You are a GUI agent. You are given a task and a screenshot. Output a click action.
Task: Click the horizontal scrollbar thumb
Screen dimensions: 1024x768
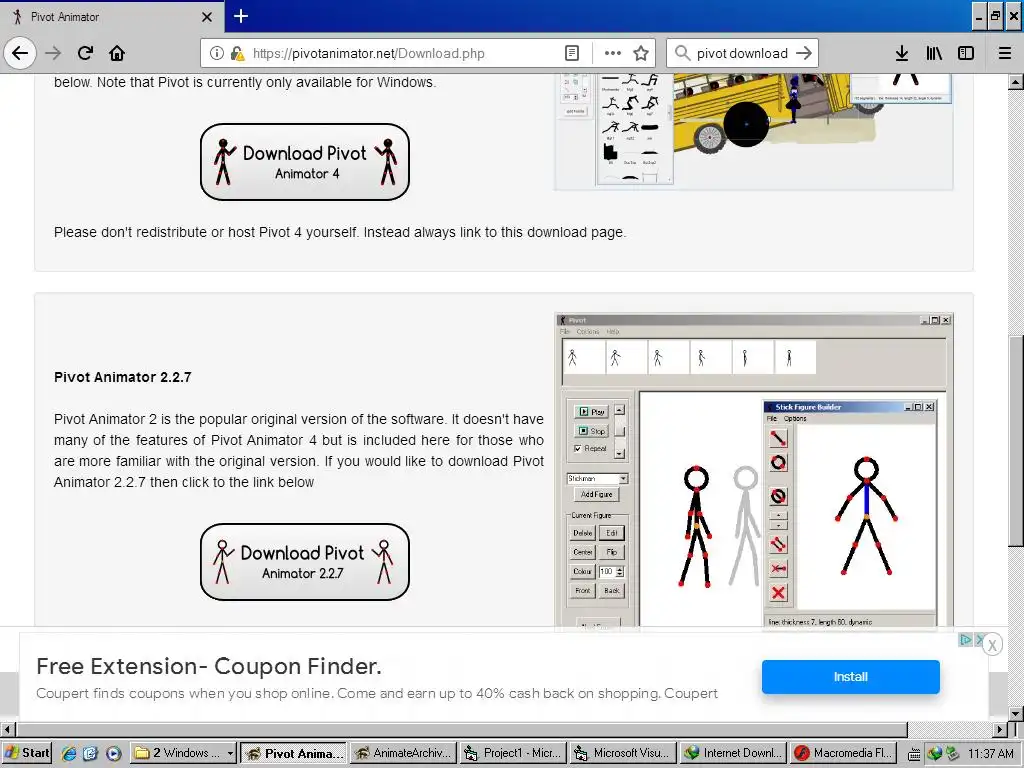(461, 729)
